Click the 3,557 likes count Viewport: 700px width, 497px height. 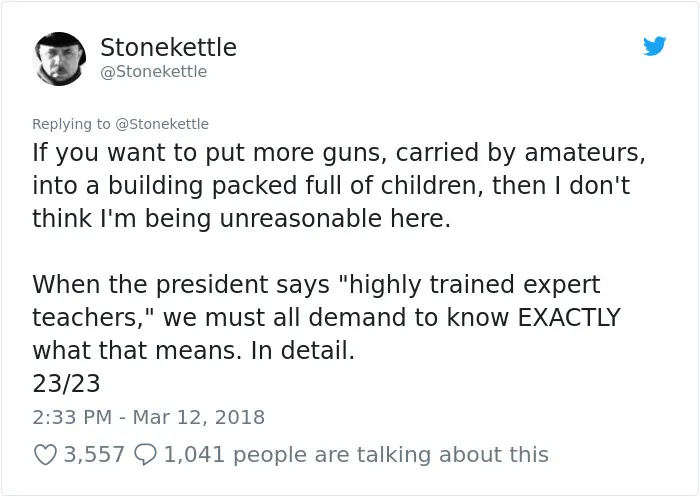94,455
